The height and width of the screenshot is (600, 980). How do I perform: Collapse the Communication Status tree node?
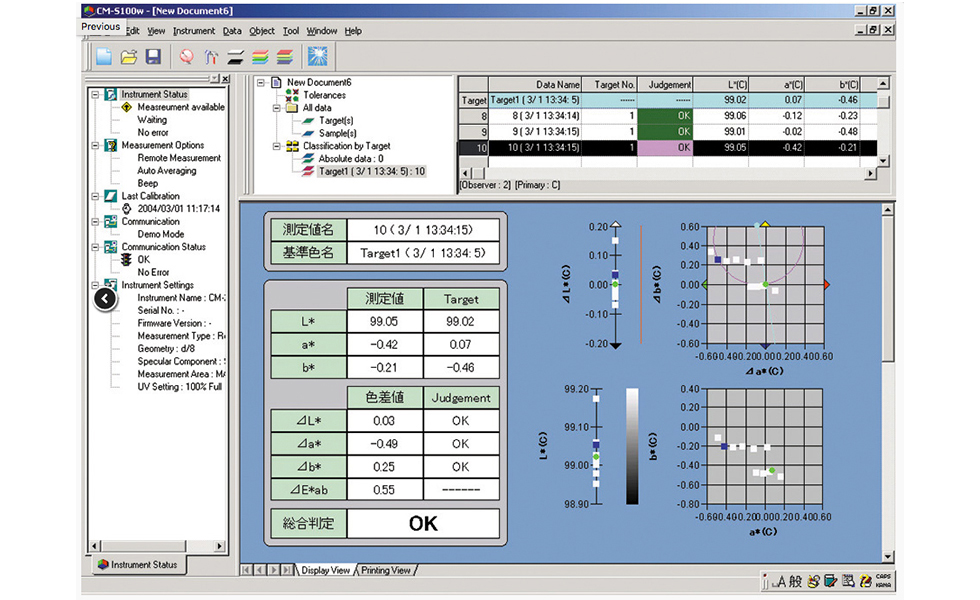coord(95,247)
